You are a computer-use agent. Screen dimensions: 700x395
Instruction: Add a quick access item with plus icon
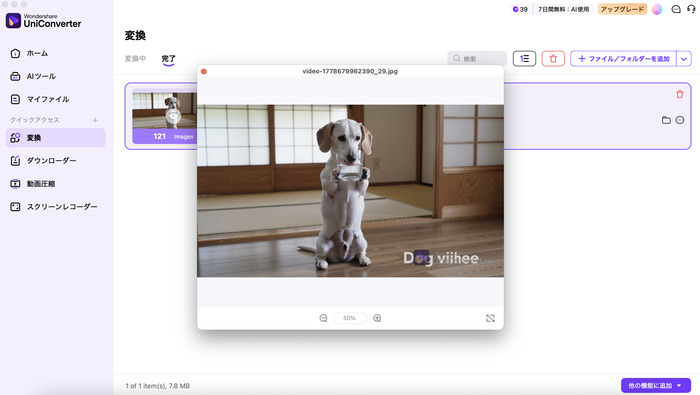coord(95,120)
